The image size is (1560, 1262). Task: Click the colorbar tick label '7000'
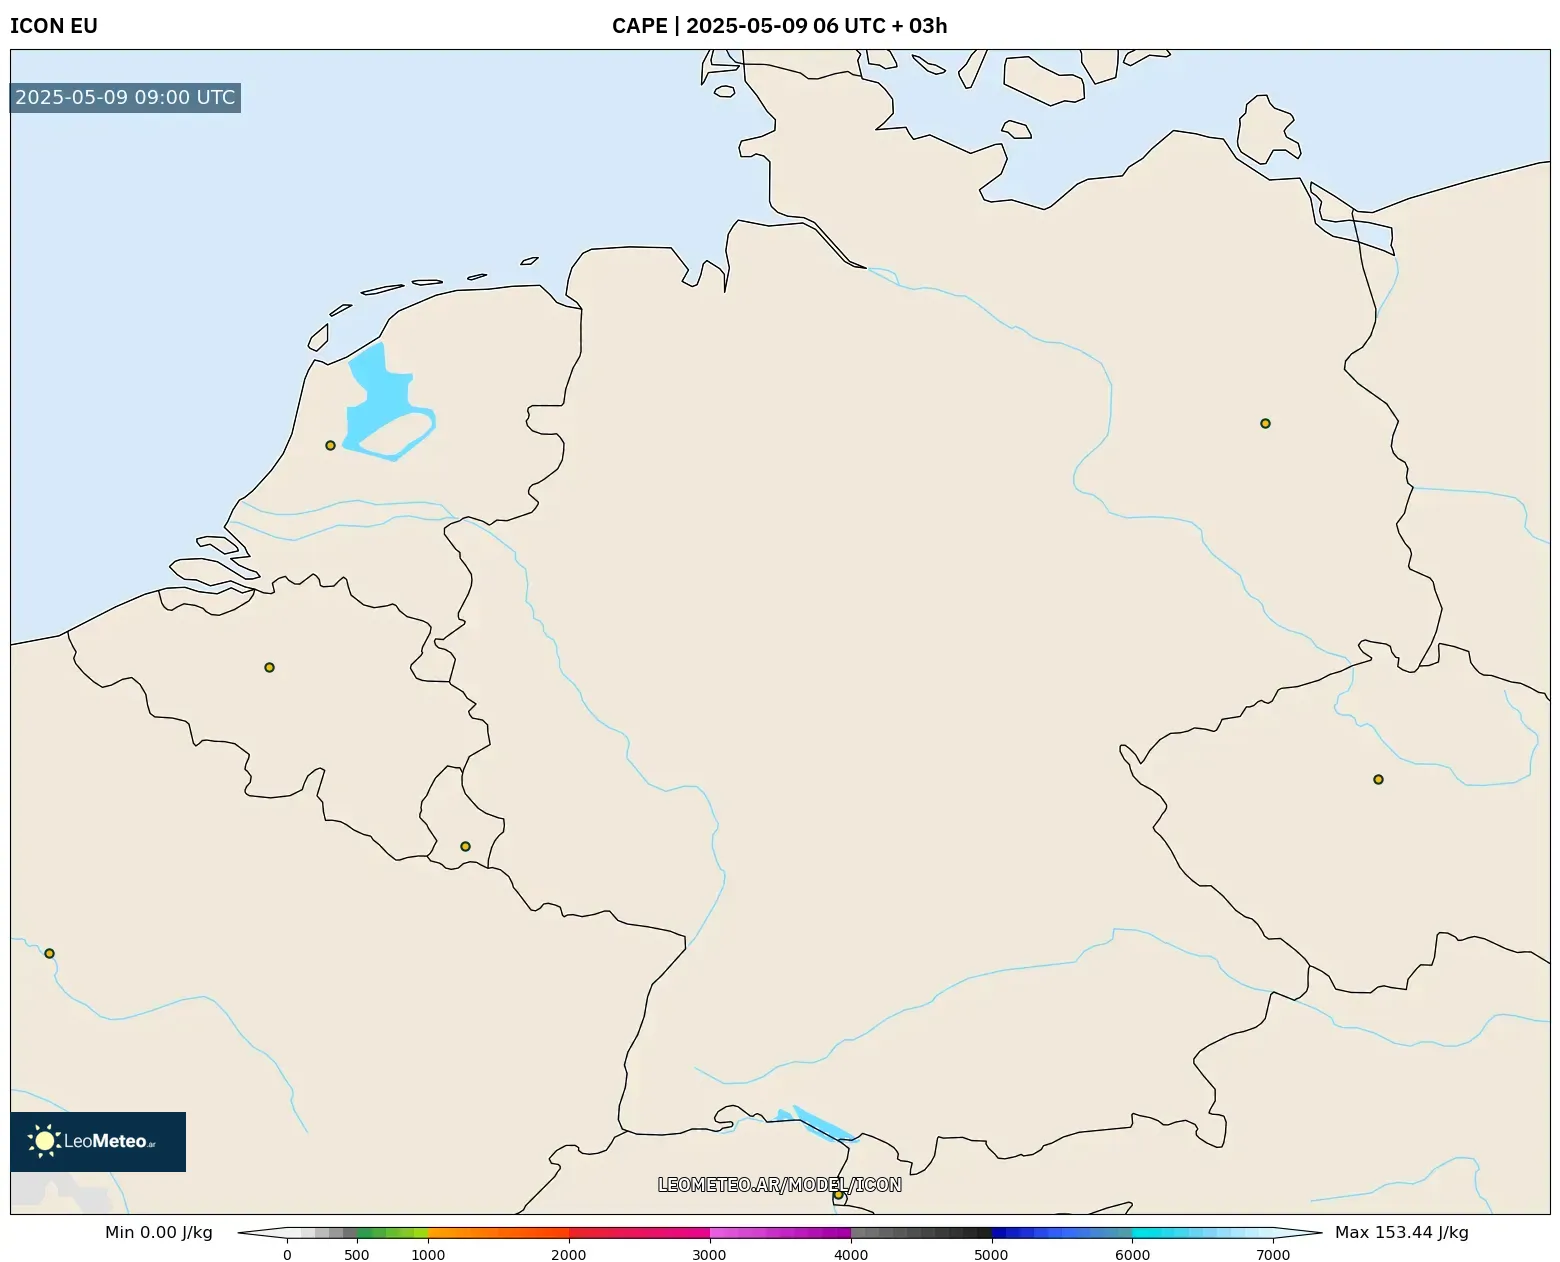(x=1273, y=1255)
